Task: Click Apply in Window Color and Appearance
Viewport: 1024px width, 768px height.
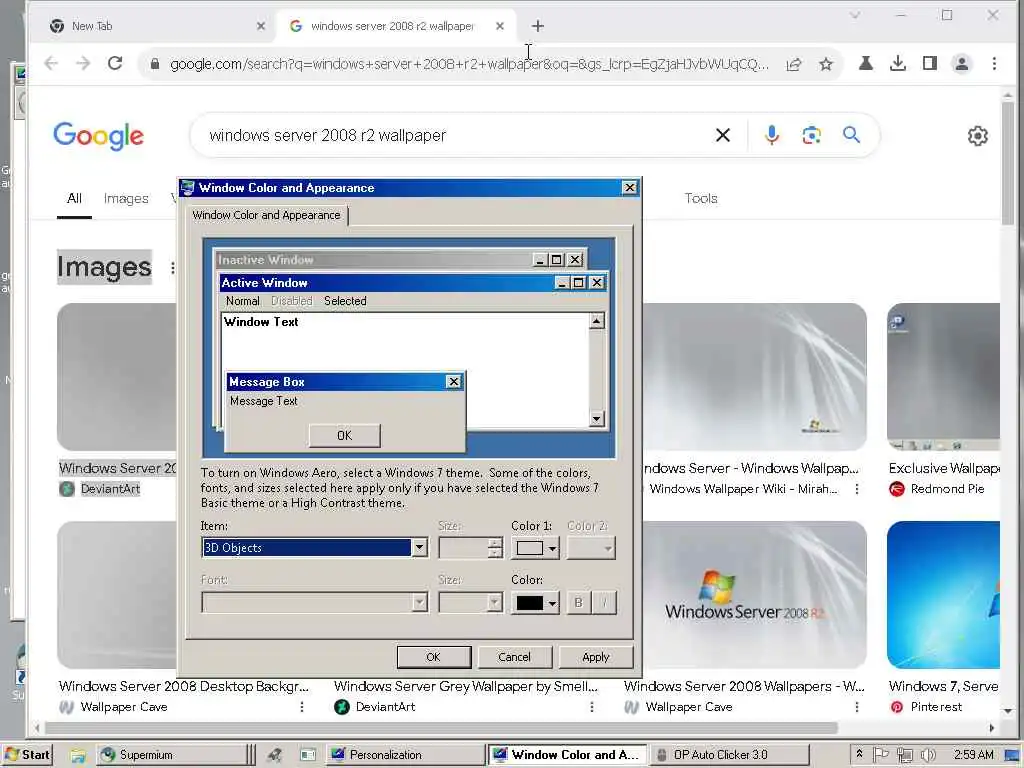Action: point(596,657)
